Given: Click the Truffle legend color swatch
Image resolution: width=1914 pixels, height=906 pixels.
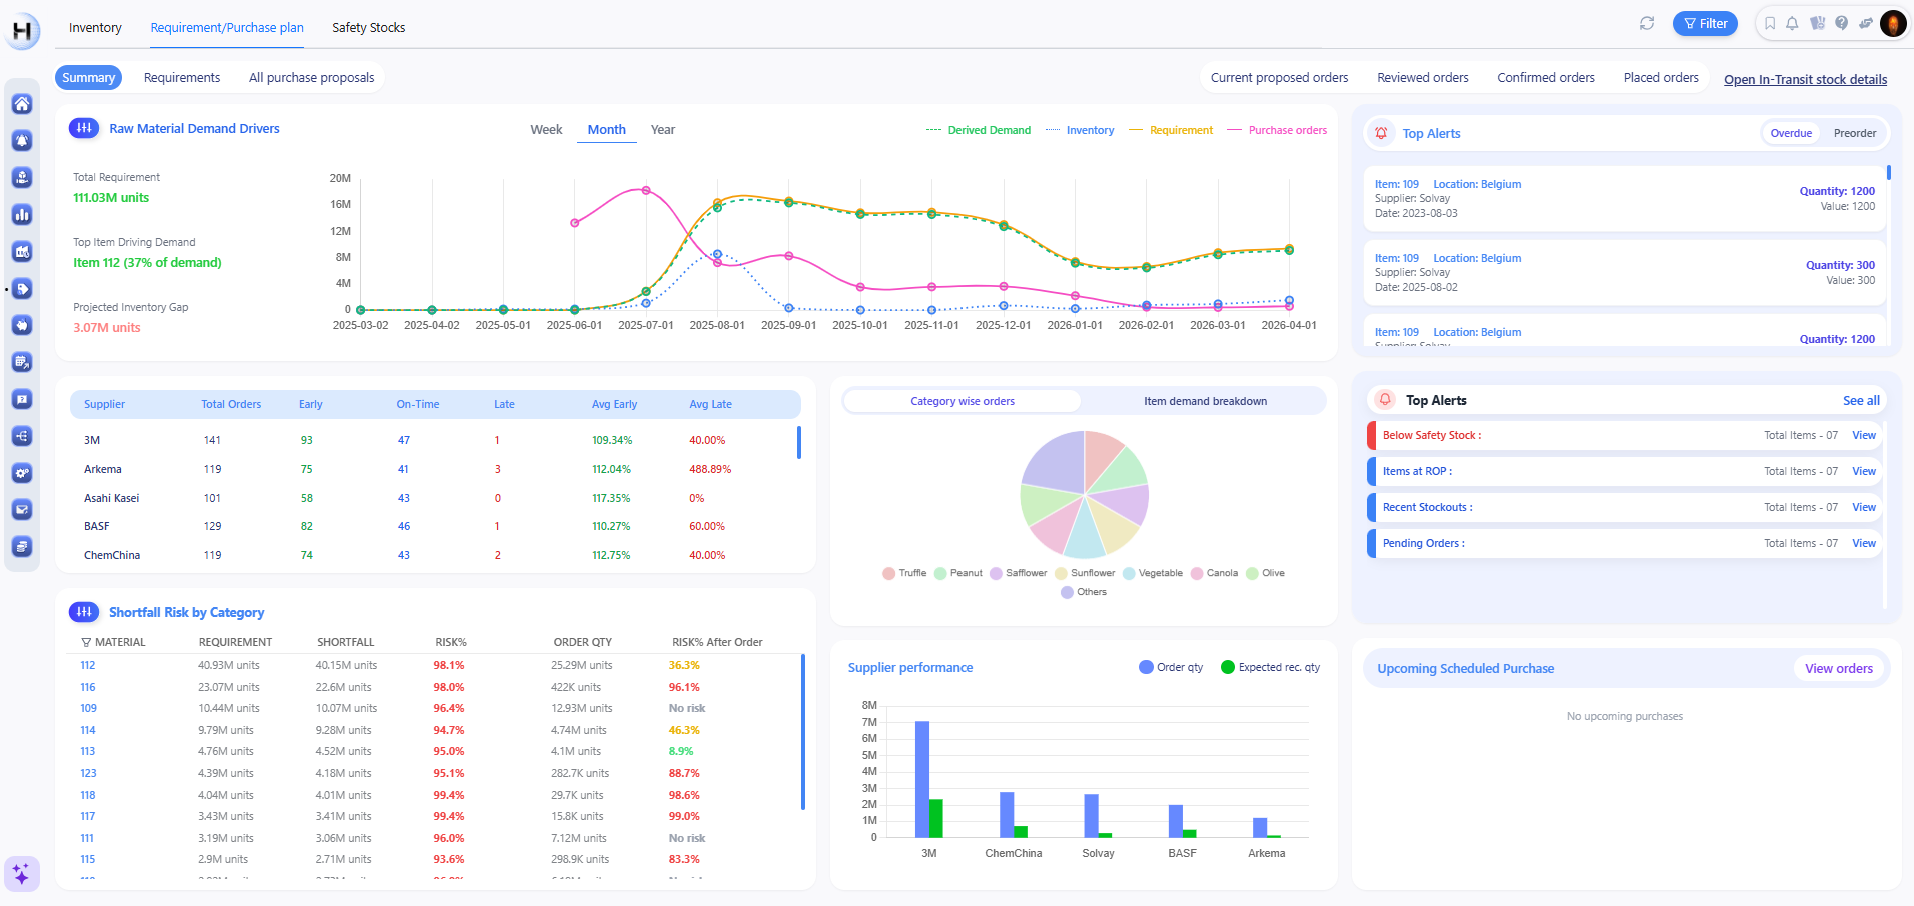Looking at the screenshot, I should click(888, 574).
